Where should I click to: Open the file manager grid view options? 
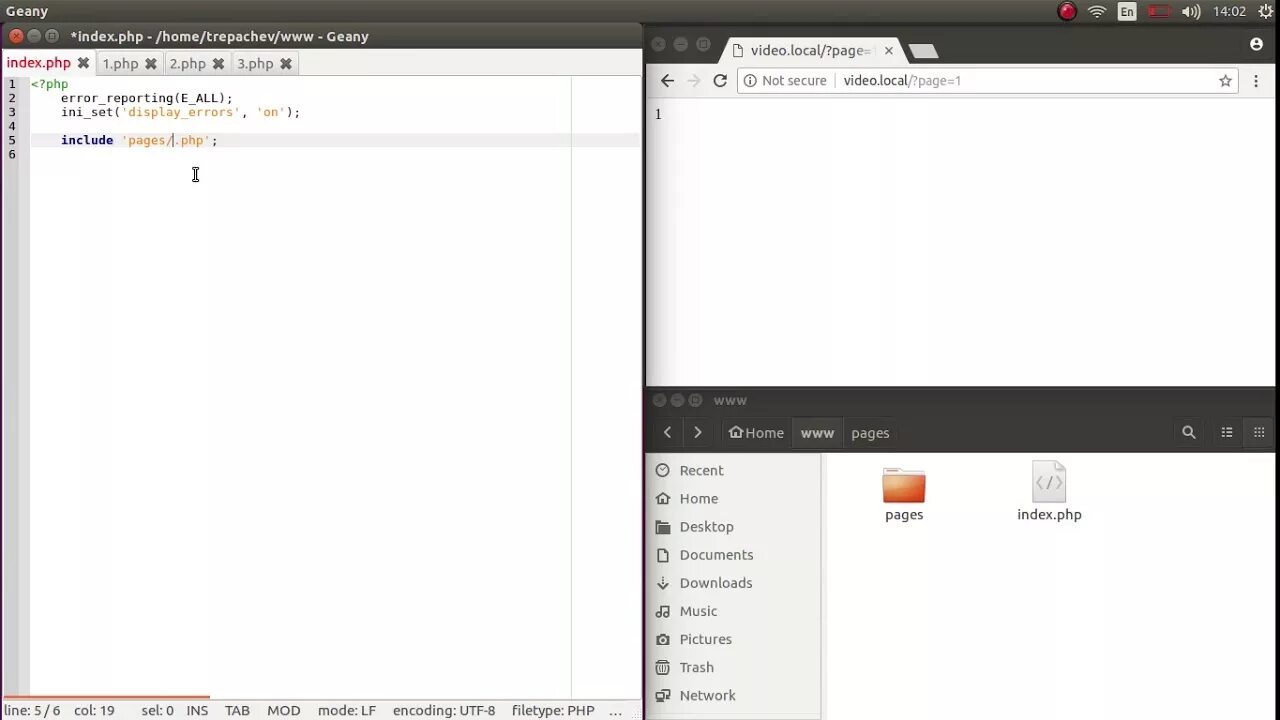tap(1259, 433)
